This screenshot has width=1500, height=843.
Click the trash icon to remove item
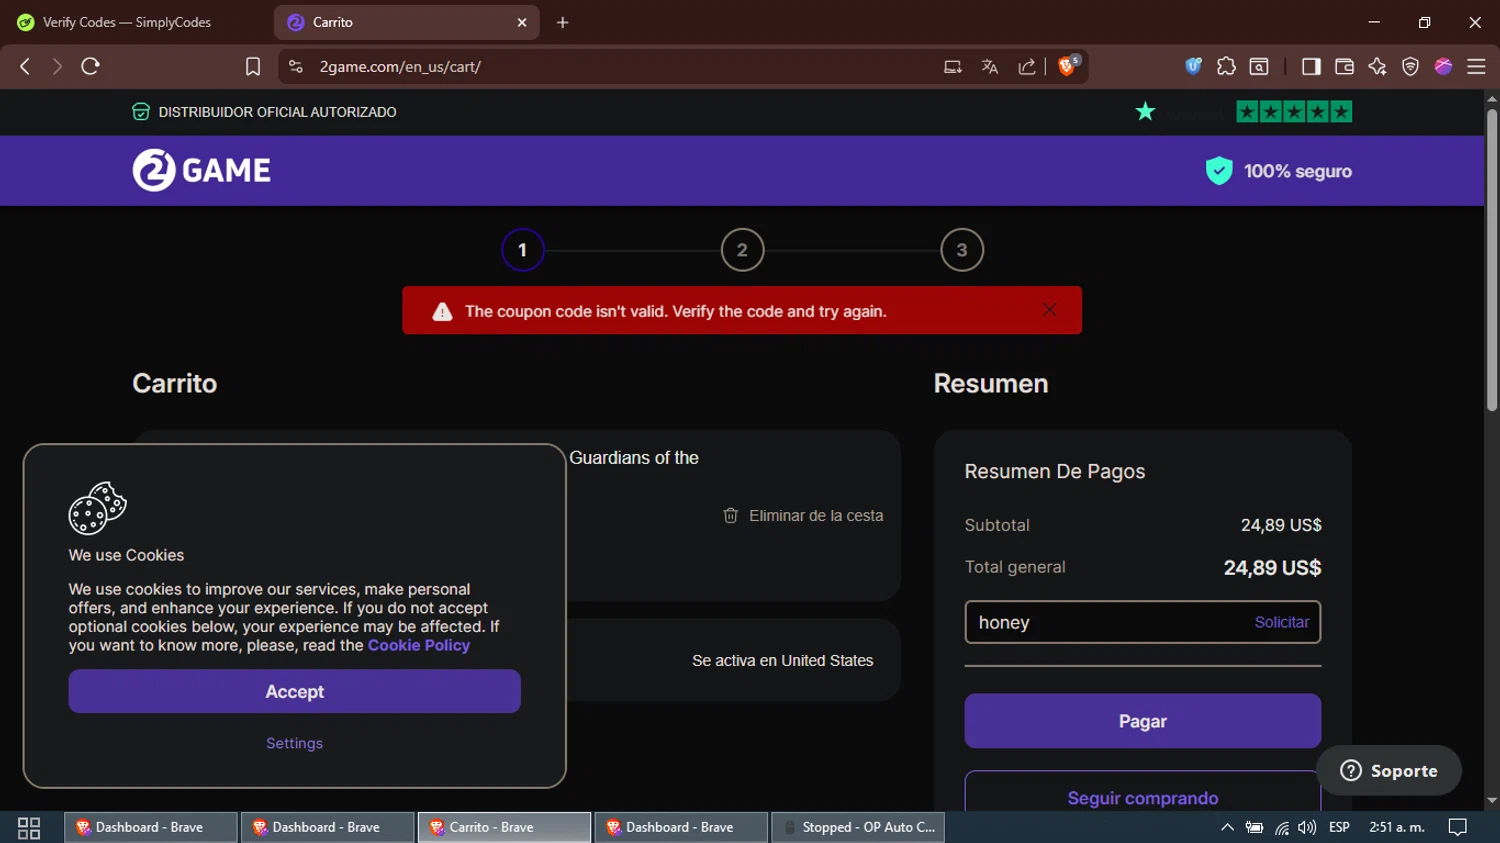pos(731,515)
